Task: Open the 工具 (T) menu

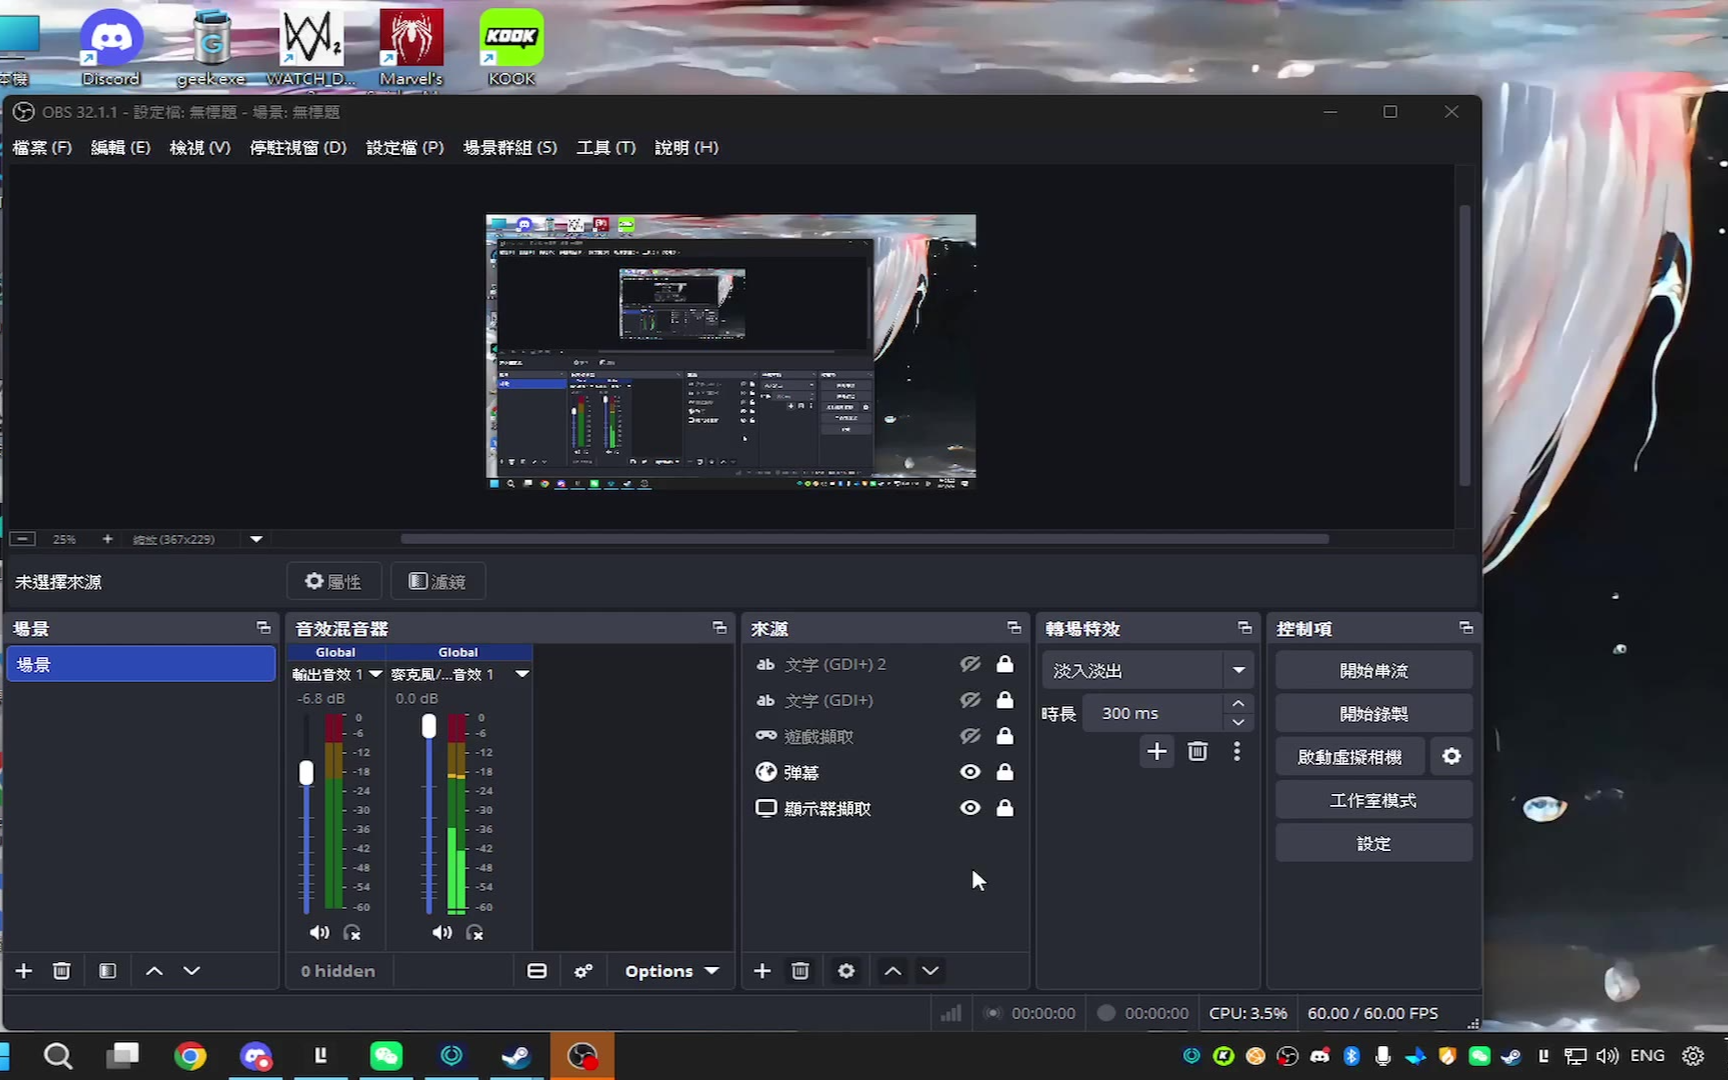Action: (605, 147)
